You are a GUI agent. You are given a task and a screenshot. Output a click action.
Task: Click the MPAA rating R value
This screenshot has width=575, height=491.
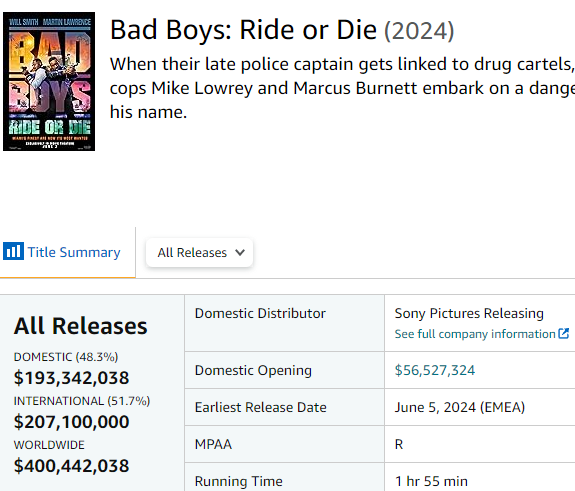coord(399,444)
